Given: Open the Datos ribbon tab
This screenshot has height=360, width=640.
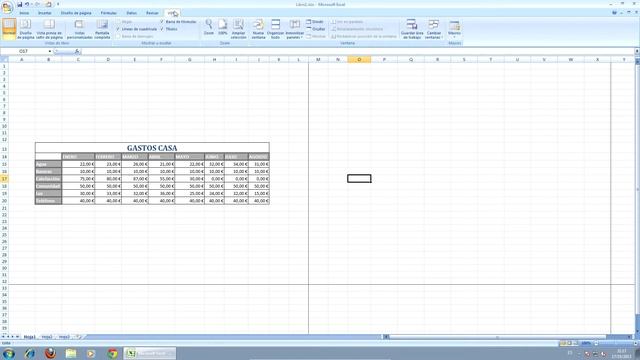Looking at the screenshot, I should point(131,13).
